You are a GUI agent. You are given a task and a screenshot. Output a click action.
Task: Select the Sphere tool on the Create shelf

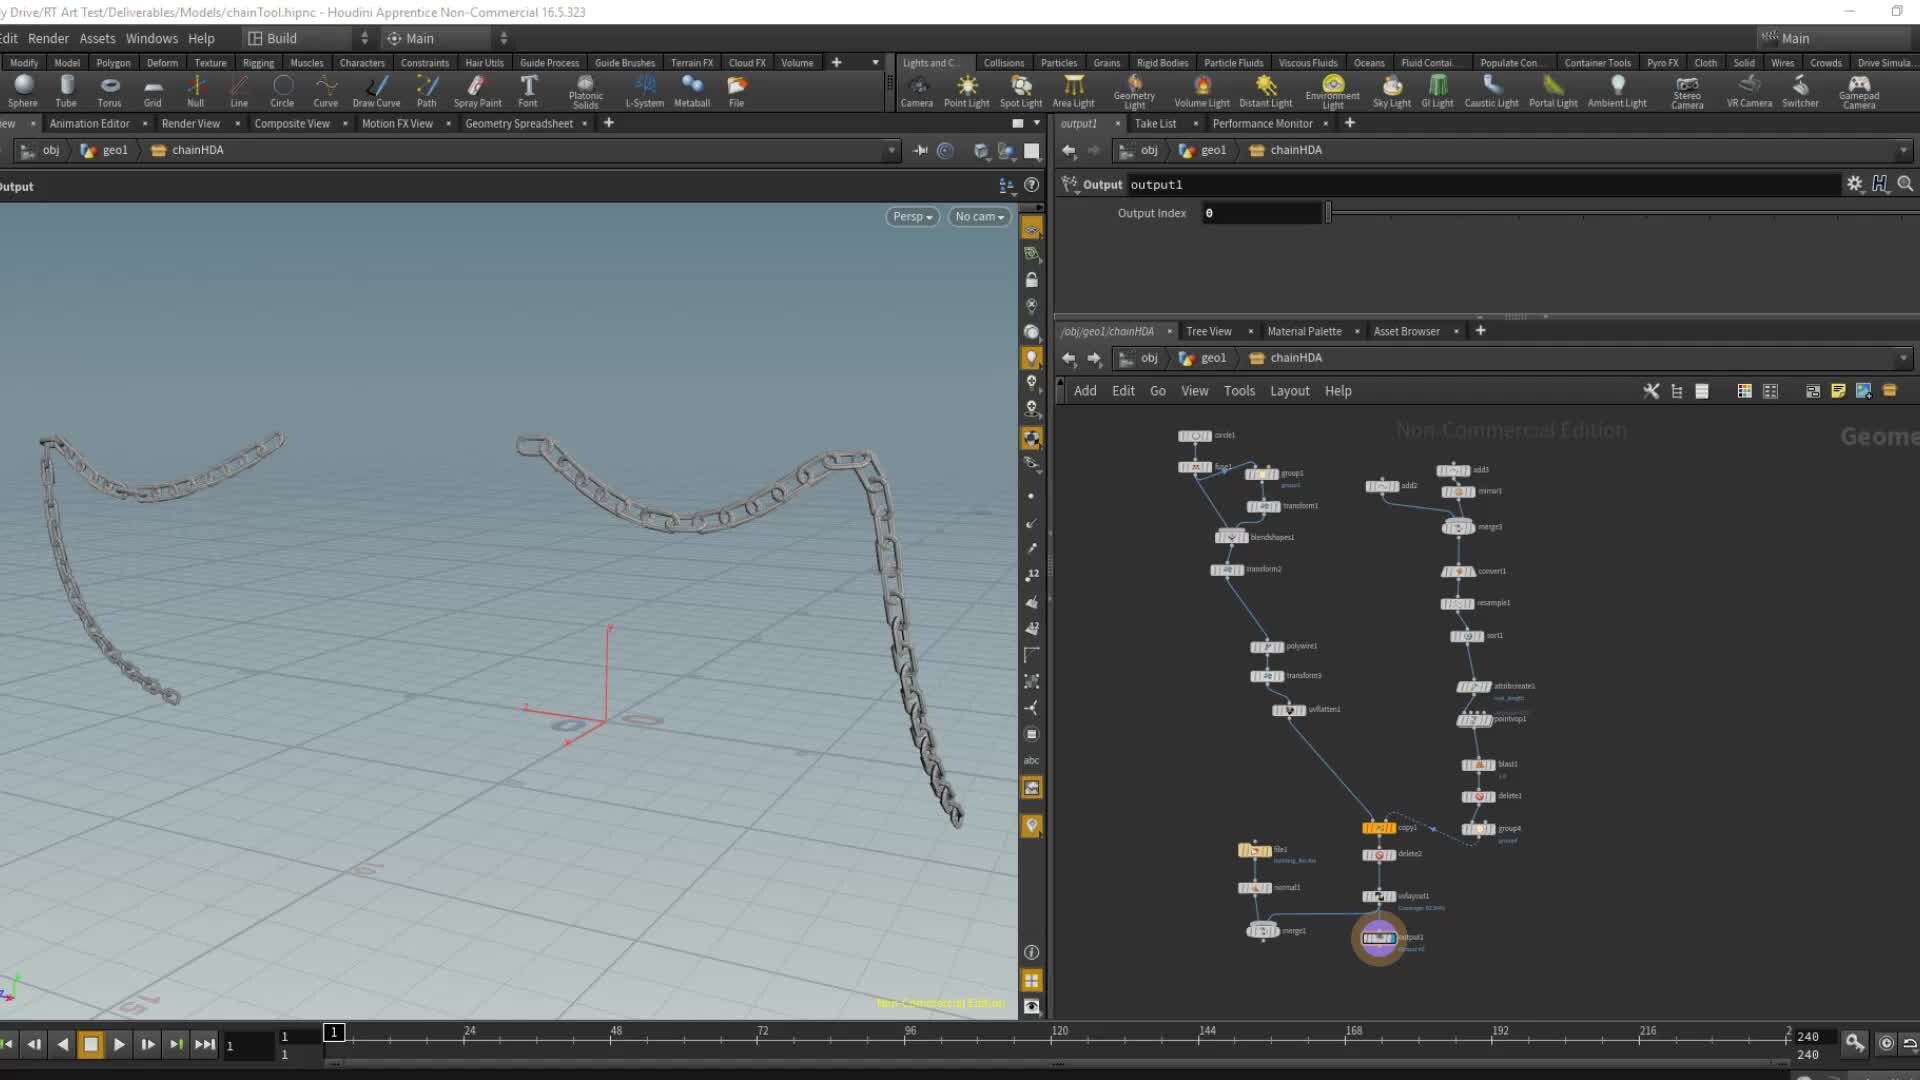tap(22, 91)
